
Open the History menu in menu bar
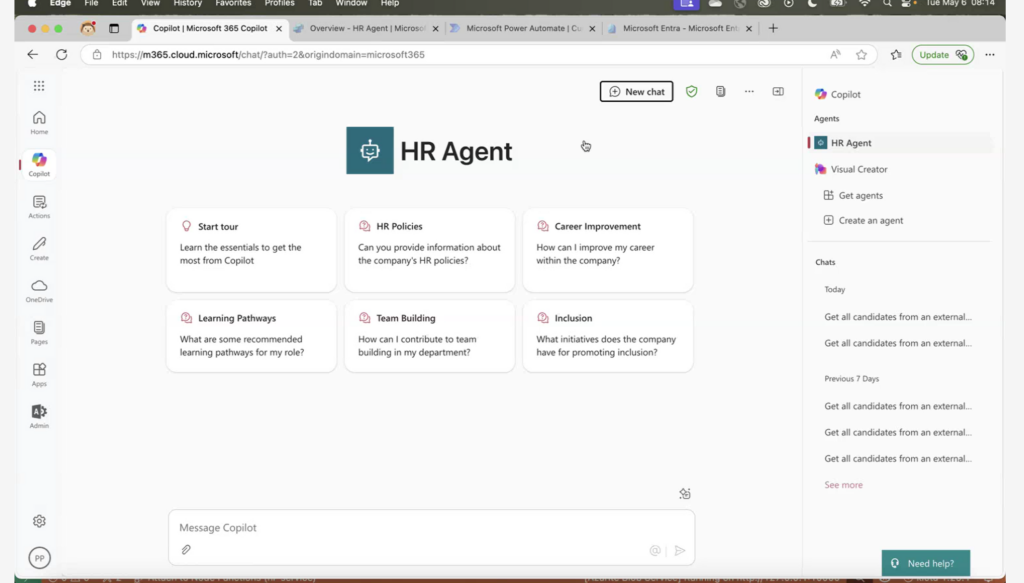point(187,3)
